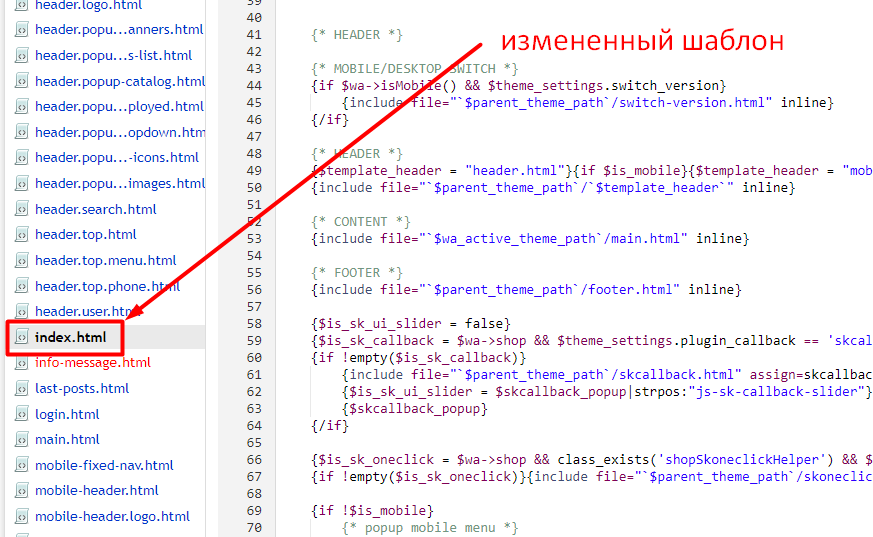Place cursor on the CONTENT comment line

tap(361, 221)
